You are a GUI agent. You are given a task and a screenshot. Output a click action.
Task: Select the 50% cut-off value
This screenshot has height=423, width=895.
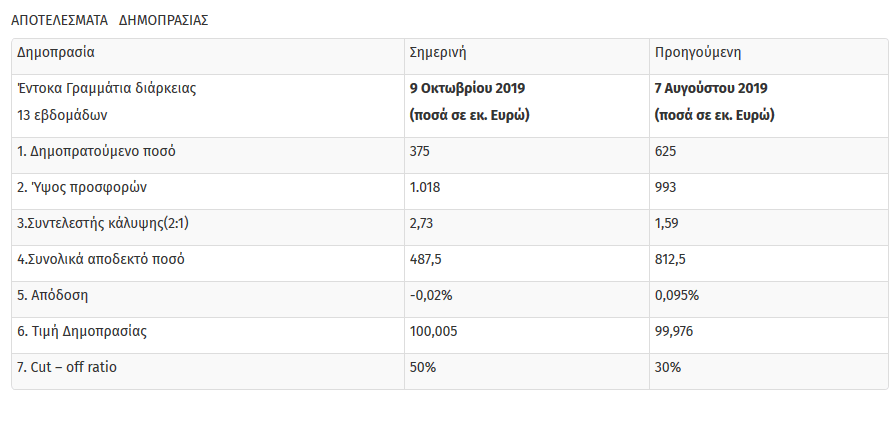pyautogui.click(x=423, y=367)
